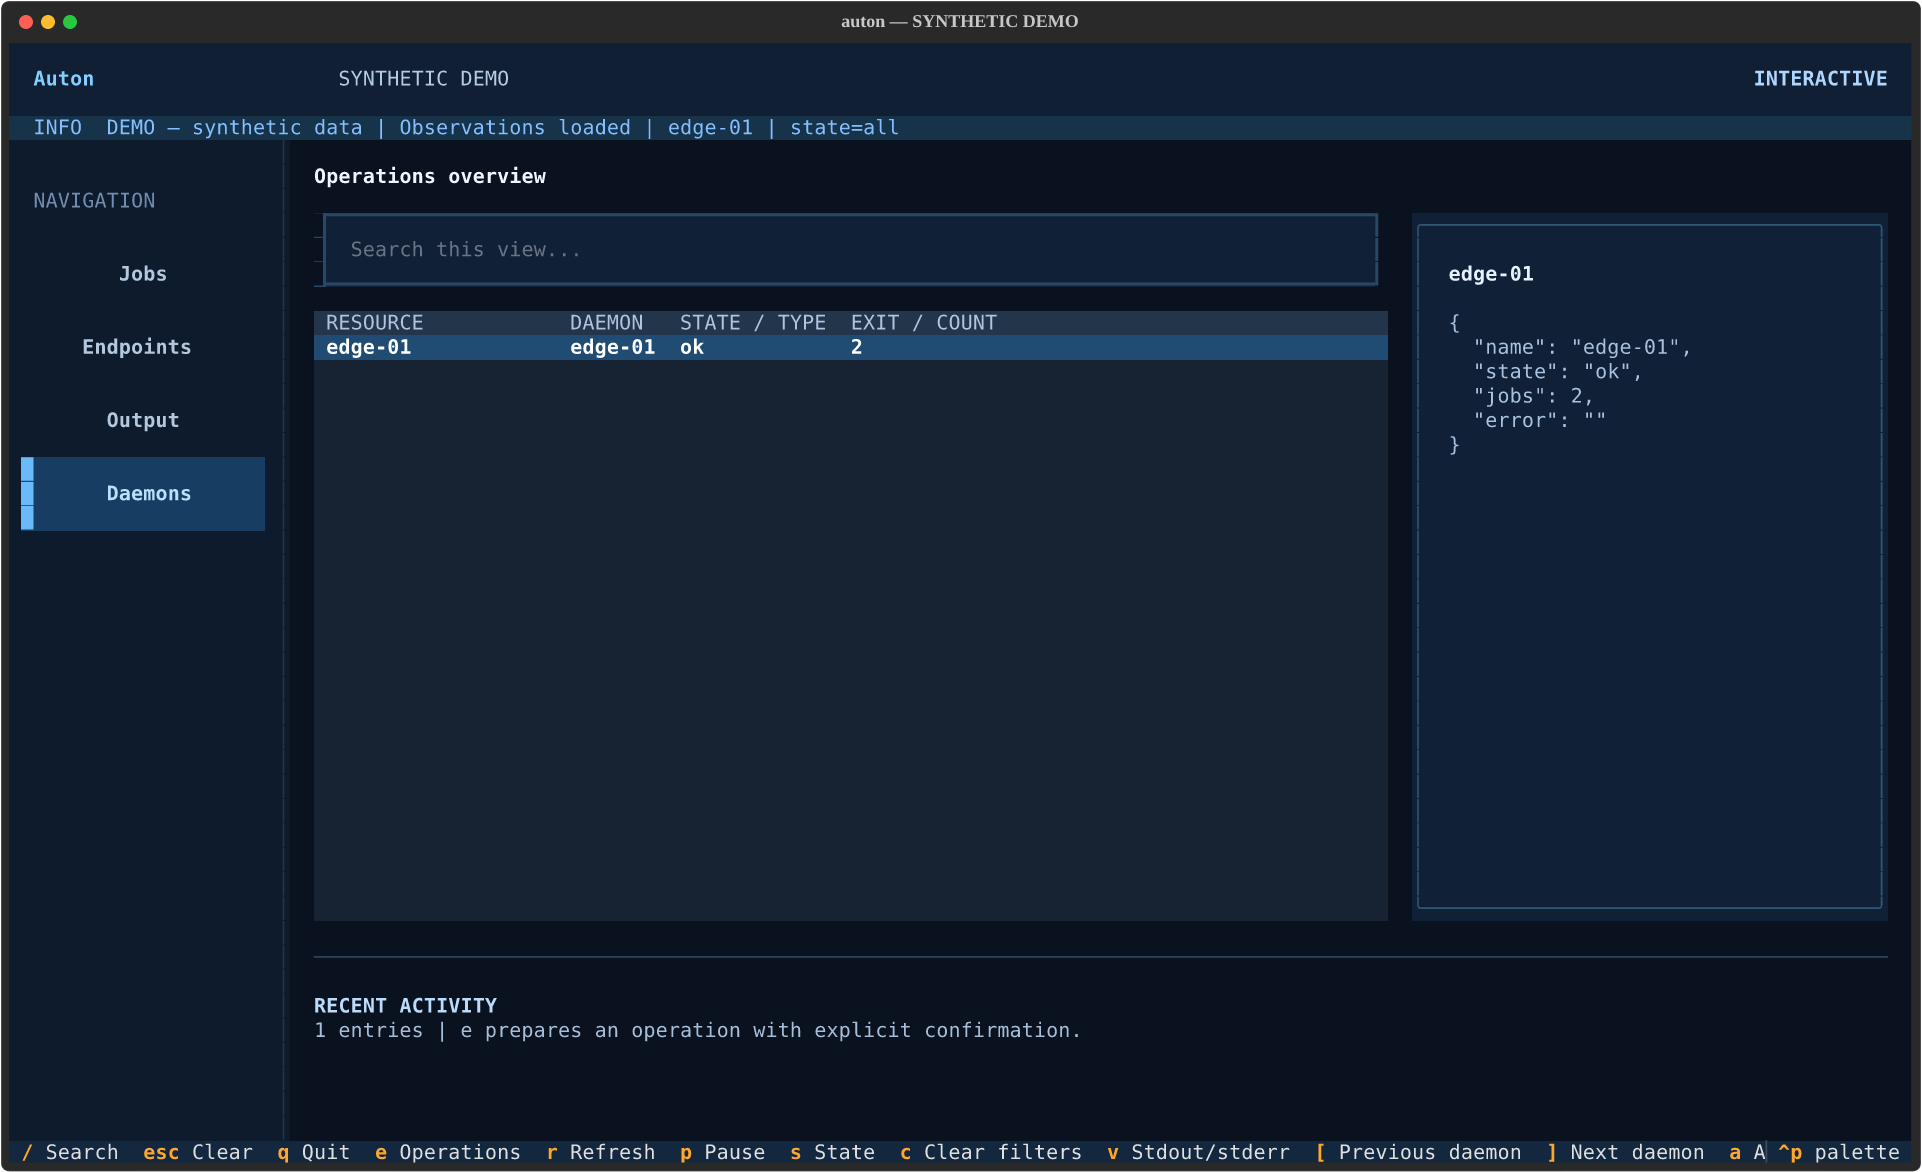Select the edge-01 row in table

pos(850,348)
